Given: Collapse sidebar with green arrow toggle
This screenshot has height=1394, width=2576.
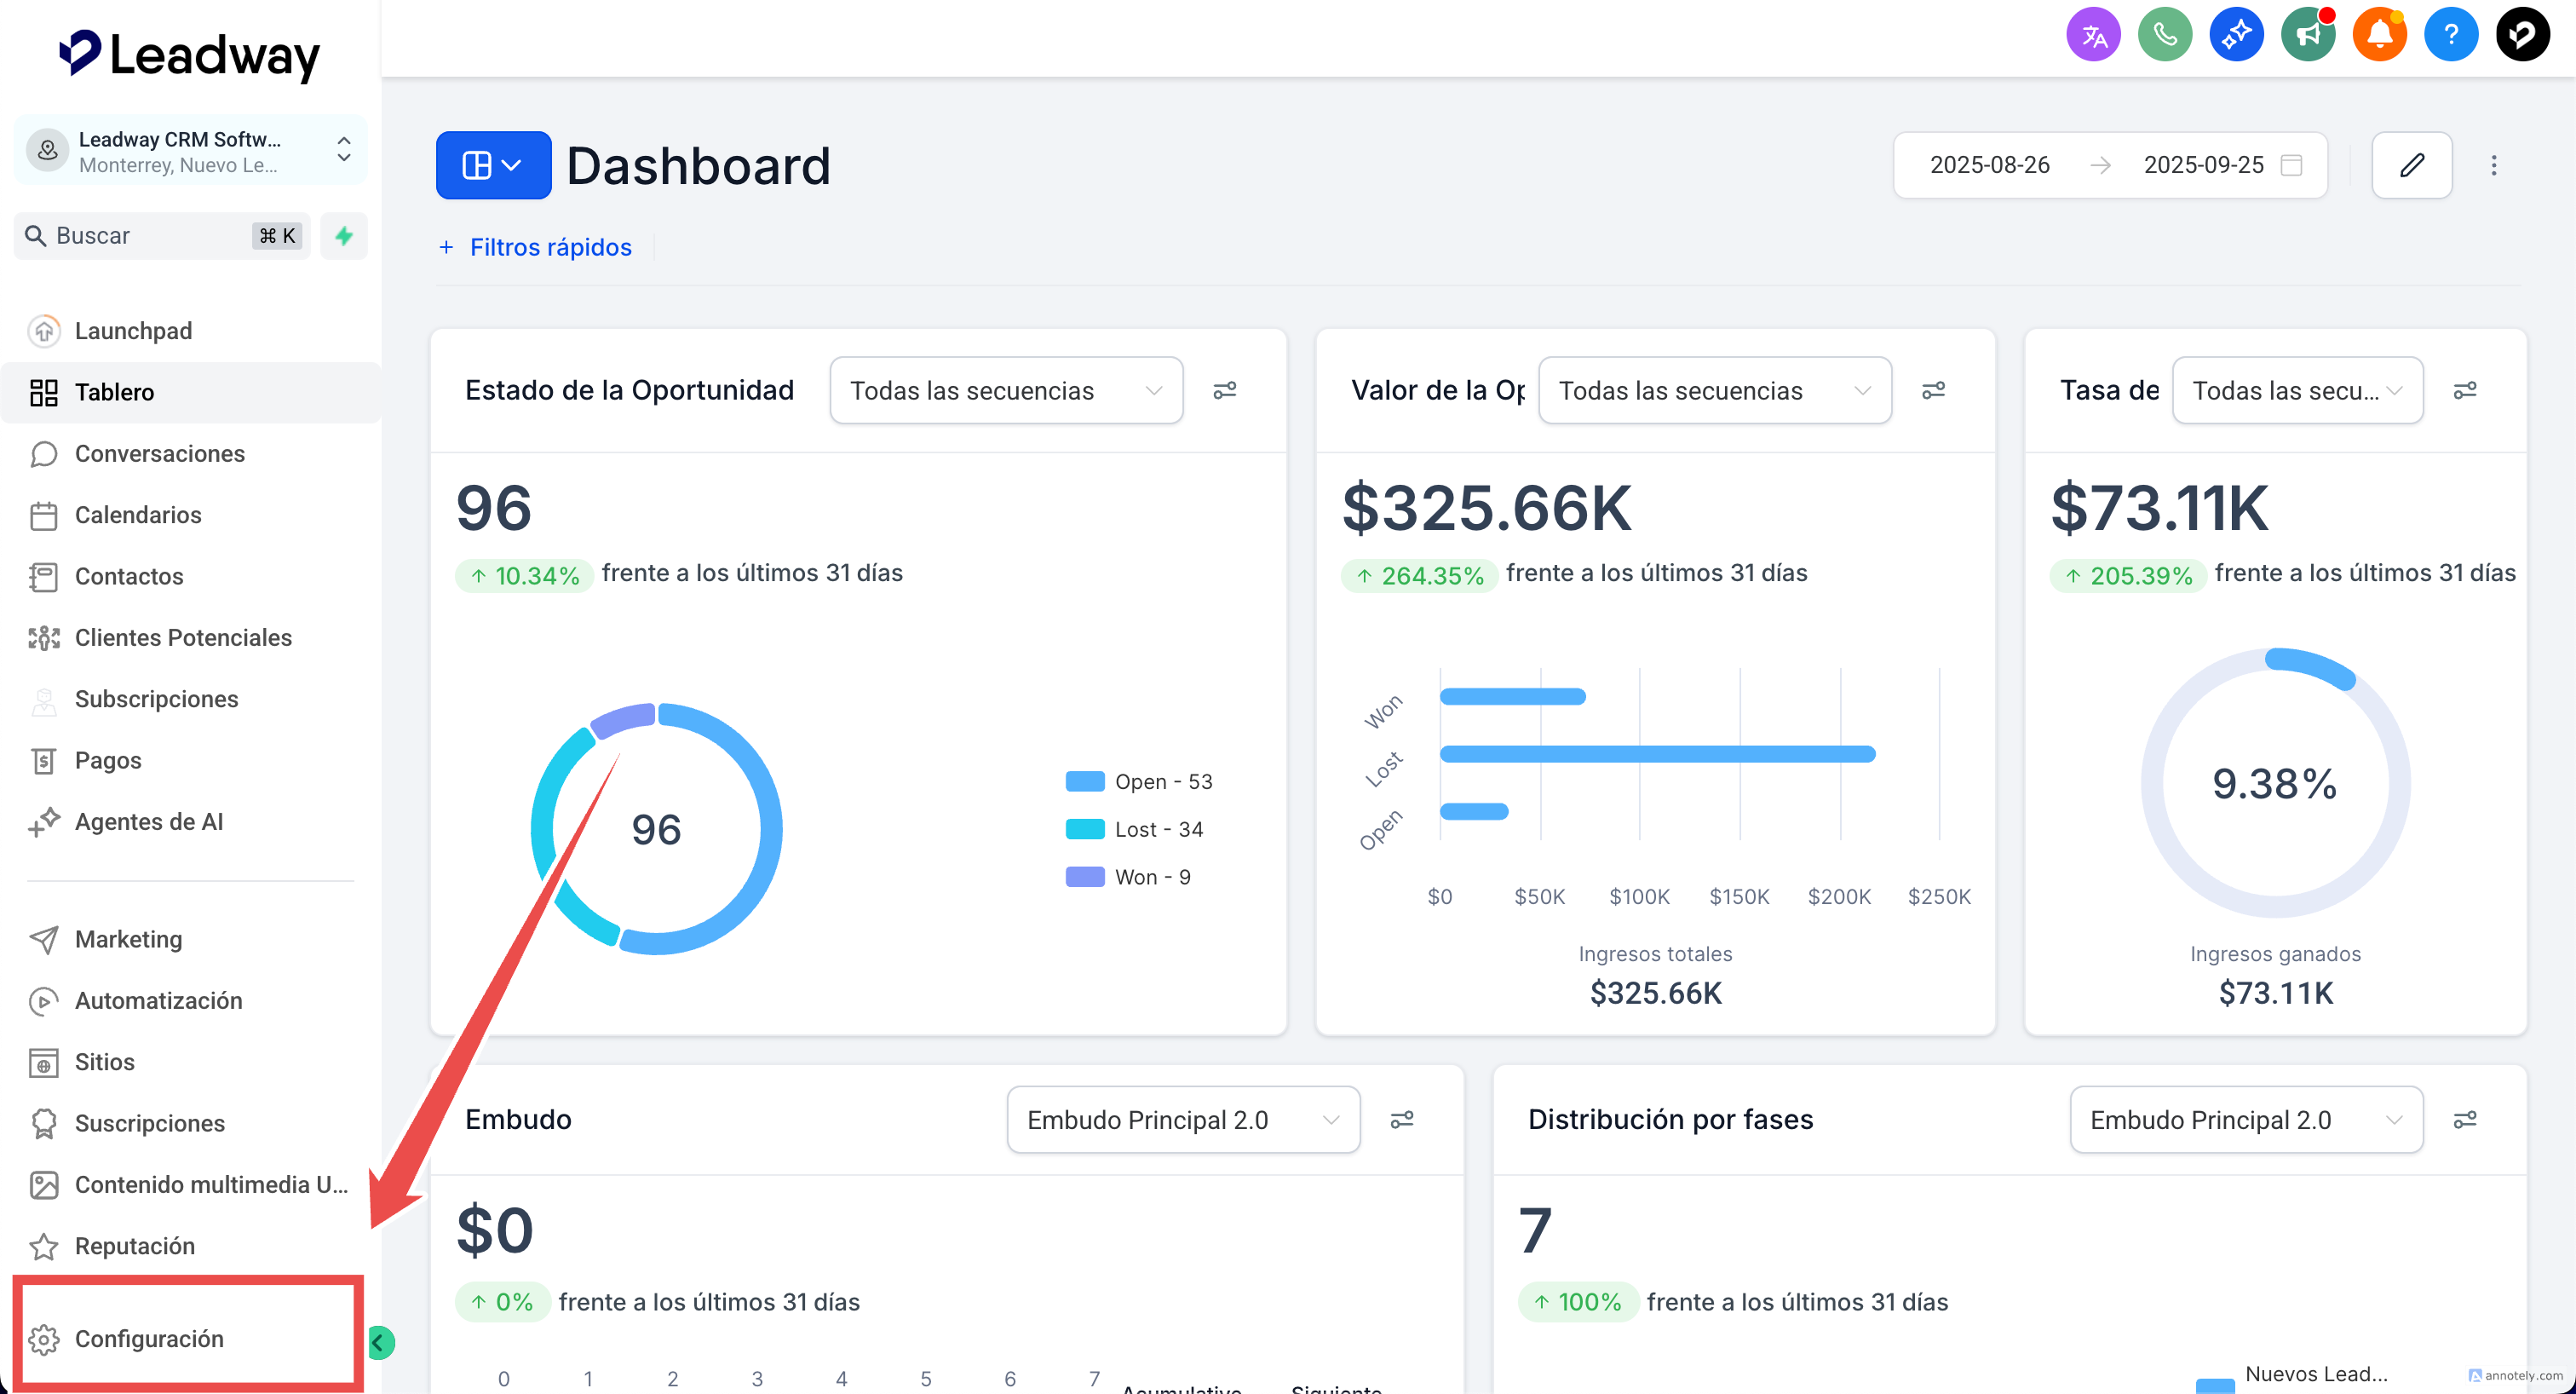Looking at the screenshot, I should [x=380, y=1342].
